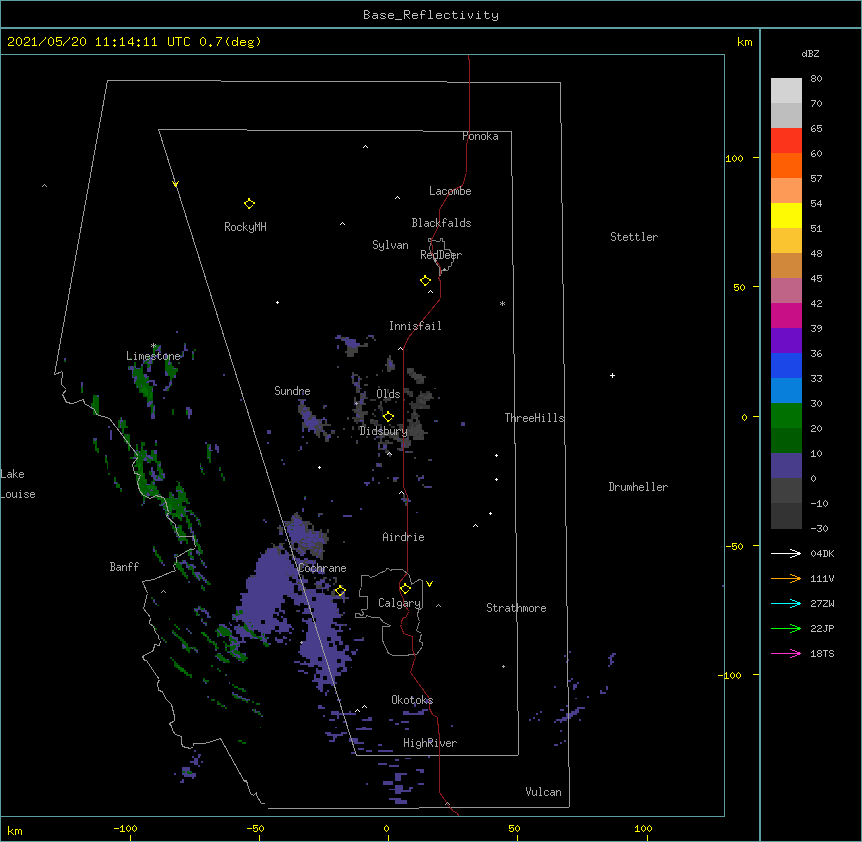862x842 pixels.
Task: Click the Lake Louise label
Action: (x=18, y=484)
